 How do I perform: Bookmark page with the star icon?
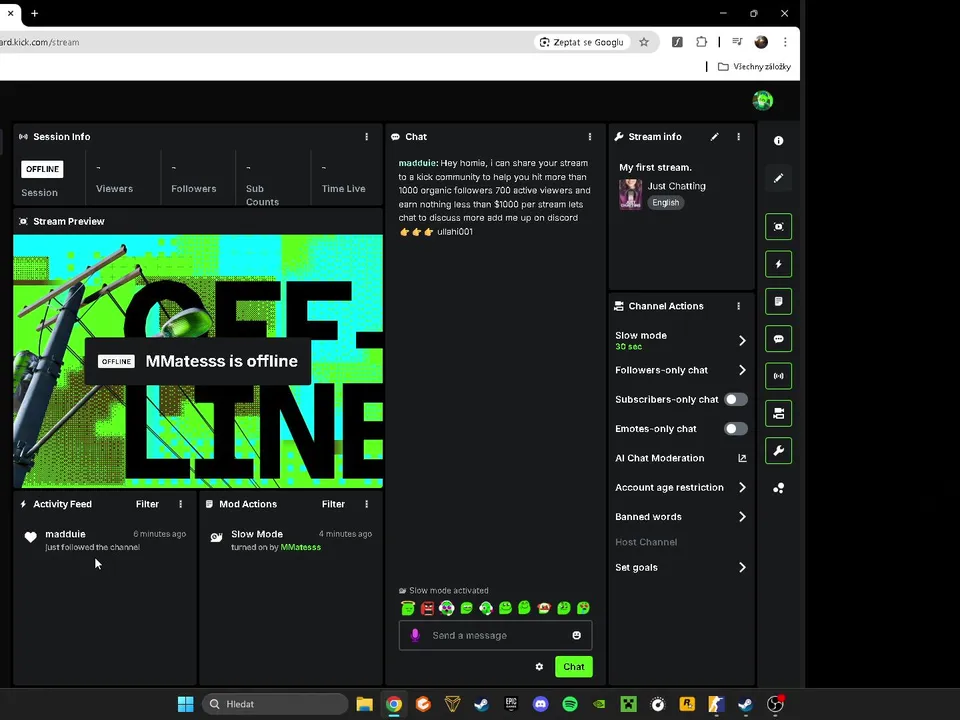coord(643,42)
